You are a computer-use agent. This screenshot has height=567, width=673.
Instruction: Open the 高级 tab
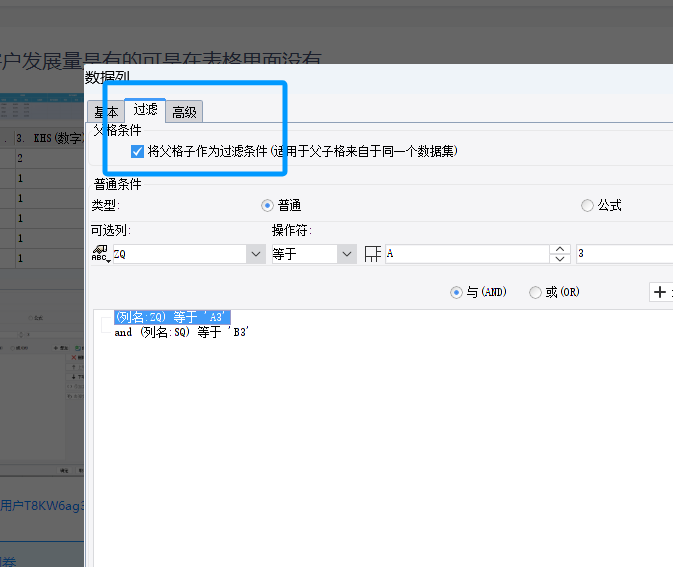(x=184, y=112)
